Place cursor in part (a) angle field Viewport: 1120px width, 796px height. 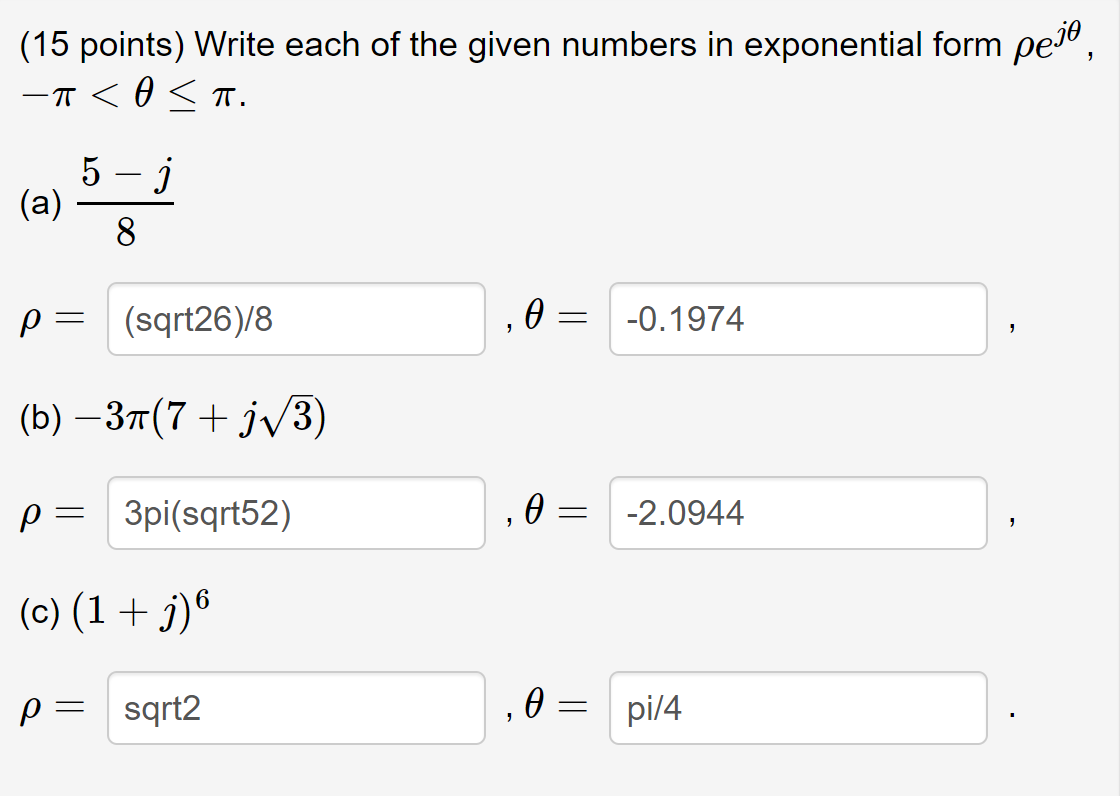pos(798,319)
